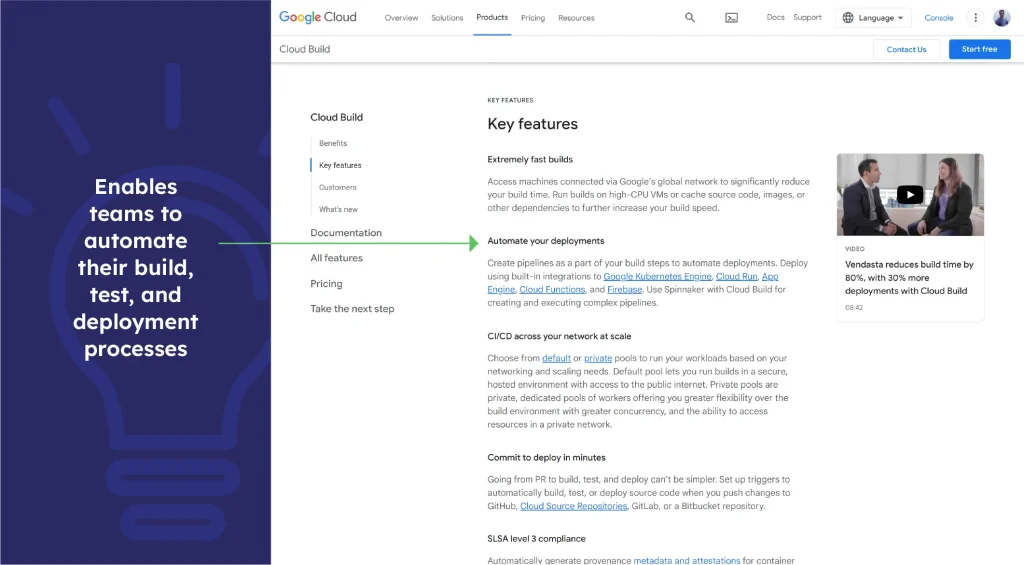This screenshot has height=565, width=1024.
Task: Go to the Overview menu item
Action: click(401, 18)
